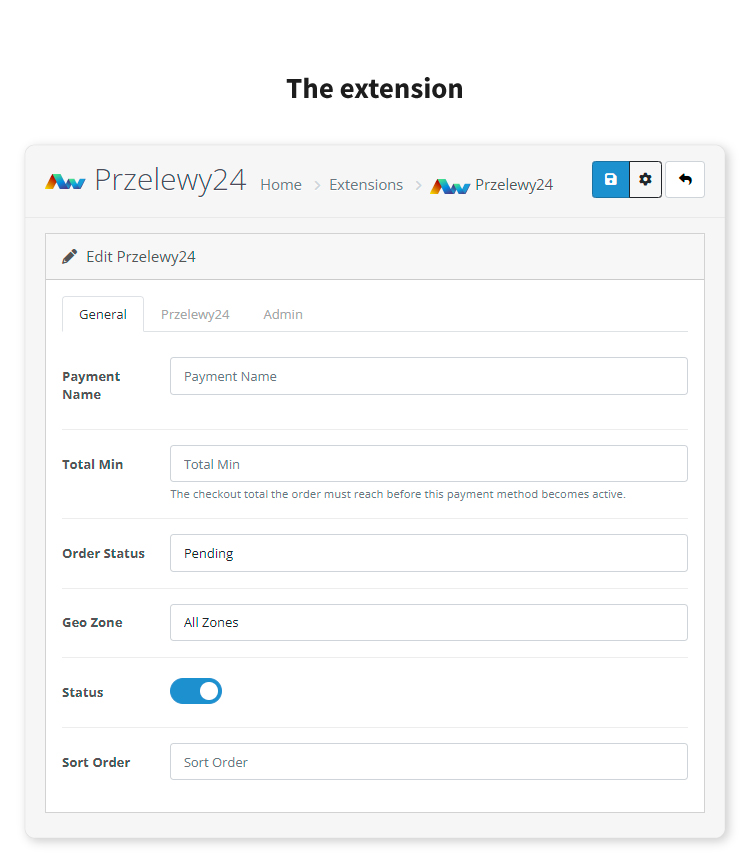The height and width of the screenshot is (863, 750).
Task: Open the Geo Zone dropdown showing All Zones
Action: point(428,622)
